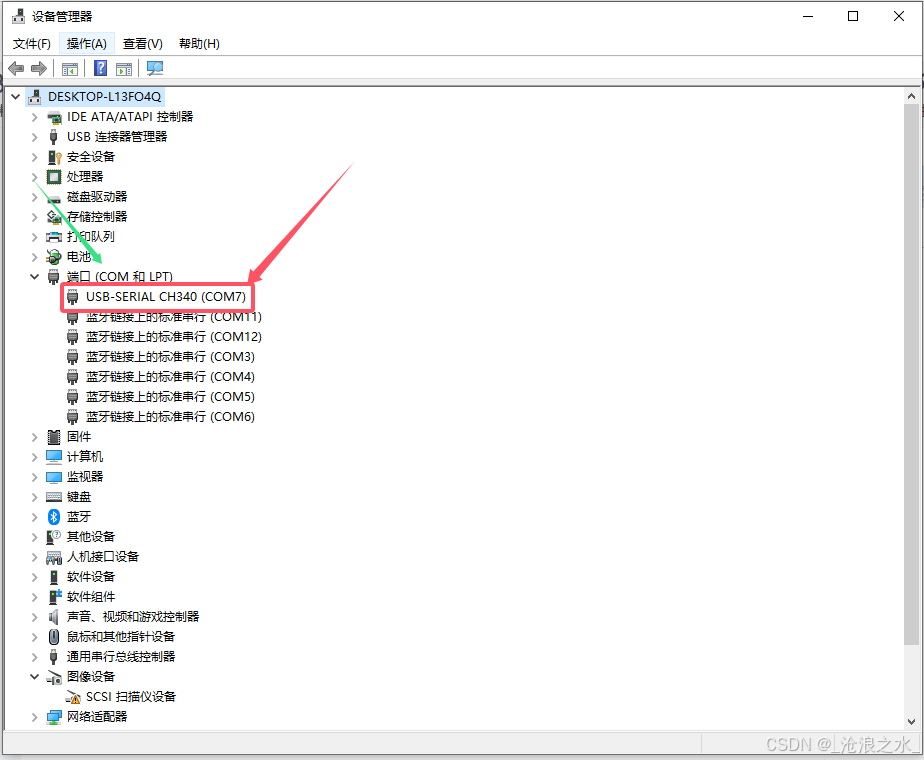Image resolution: width=924 pixels, height=760 pixels.
Task: Expand the 其他设备 node
Action: pyautogui.click(x=35, y=537)
